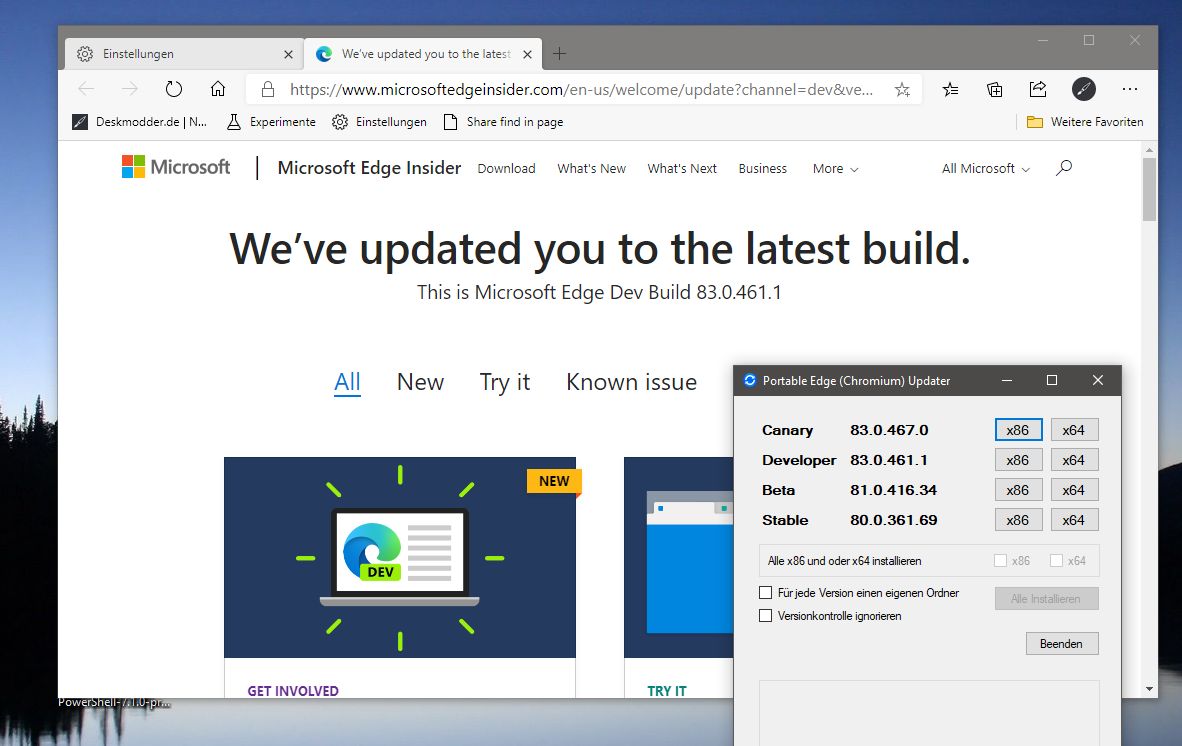The width and height of the screenshot is (1182, 746).
Task: Click x86 button for Stable
Action: [1018, 520]
